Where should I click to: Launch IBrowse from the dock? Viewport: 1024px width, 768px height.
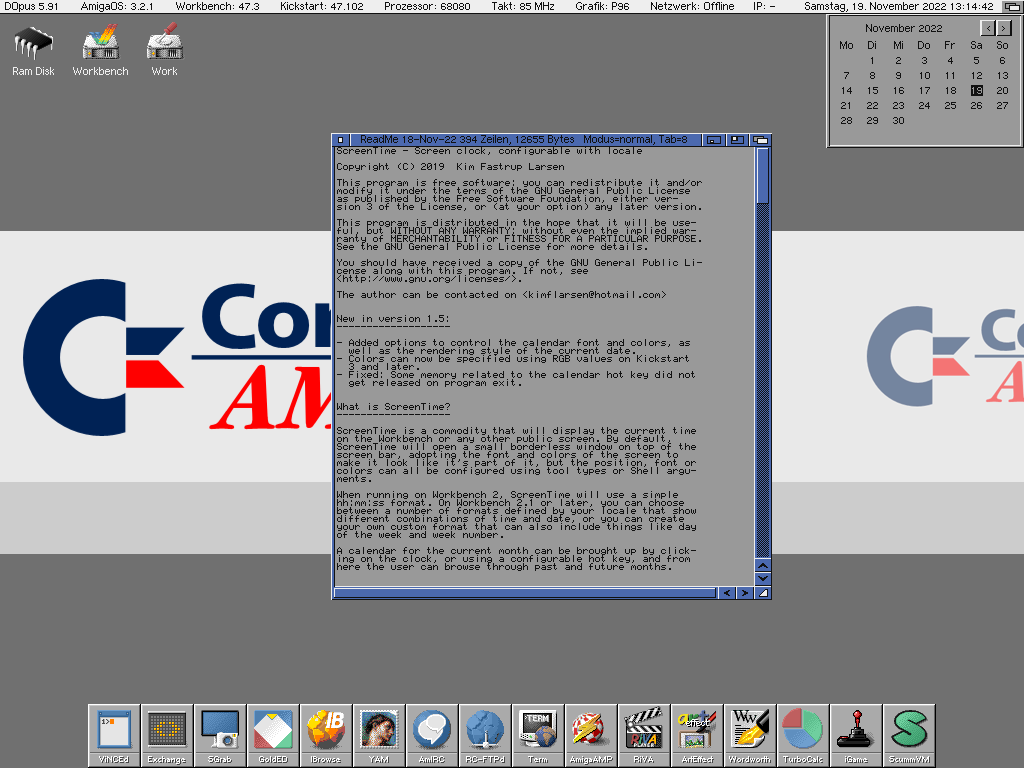pos(326,735)
